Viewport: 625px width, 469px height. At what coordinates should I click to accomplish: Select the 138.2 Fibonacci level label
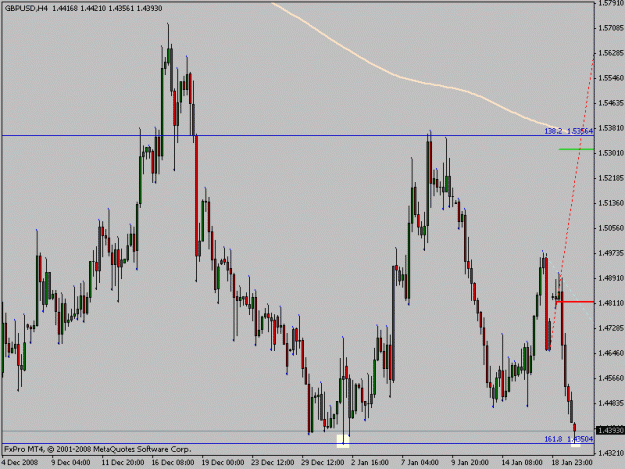point(569,131)
